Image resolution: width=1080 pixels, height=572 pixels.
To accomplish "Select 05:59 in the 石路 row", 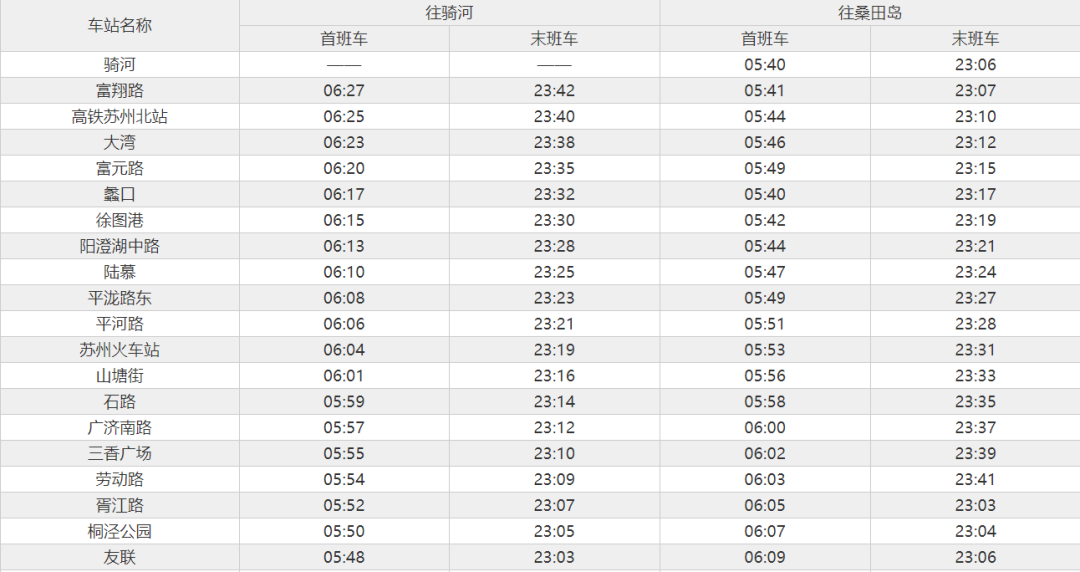I will pyautogui.click(x=344, y=402).
